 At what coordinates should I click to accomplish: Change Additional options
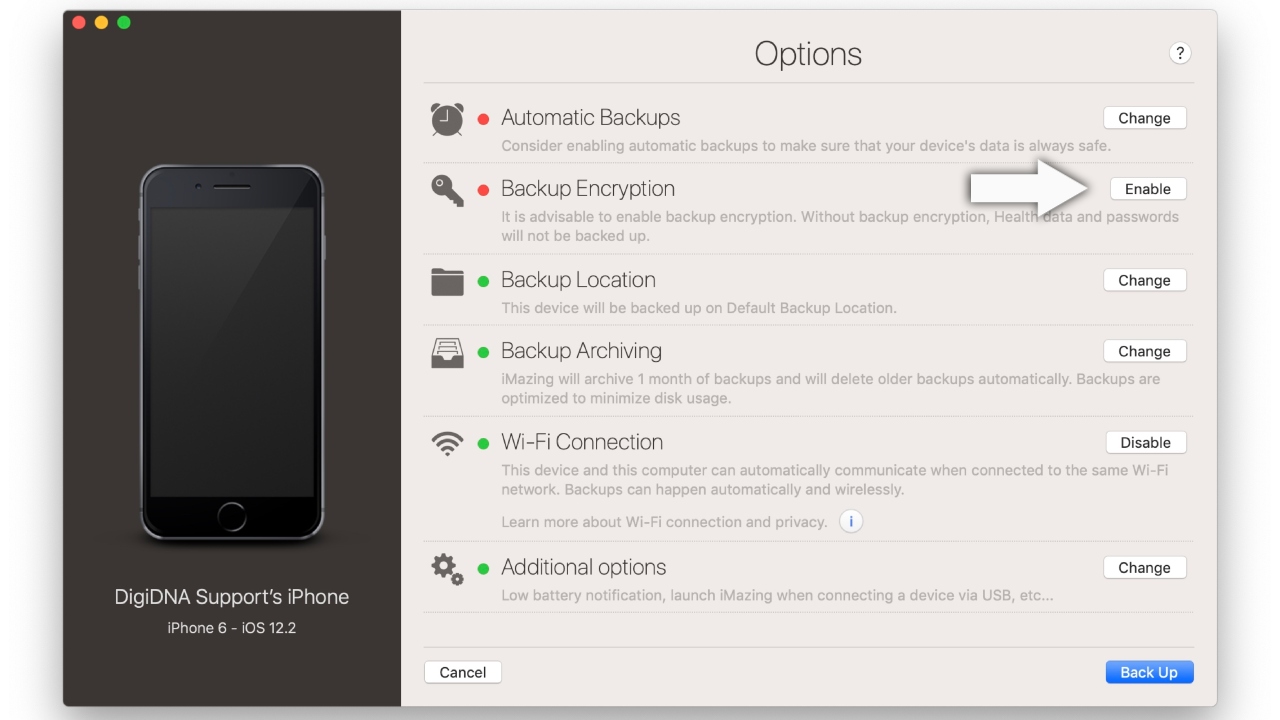click(x=1145, y=567)
